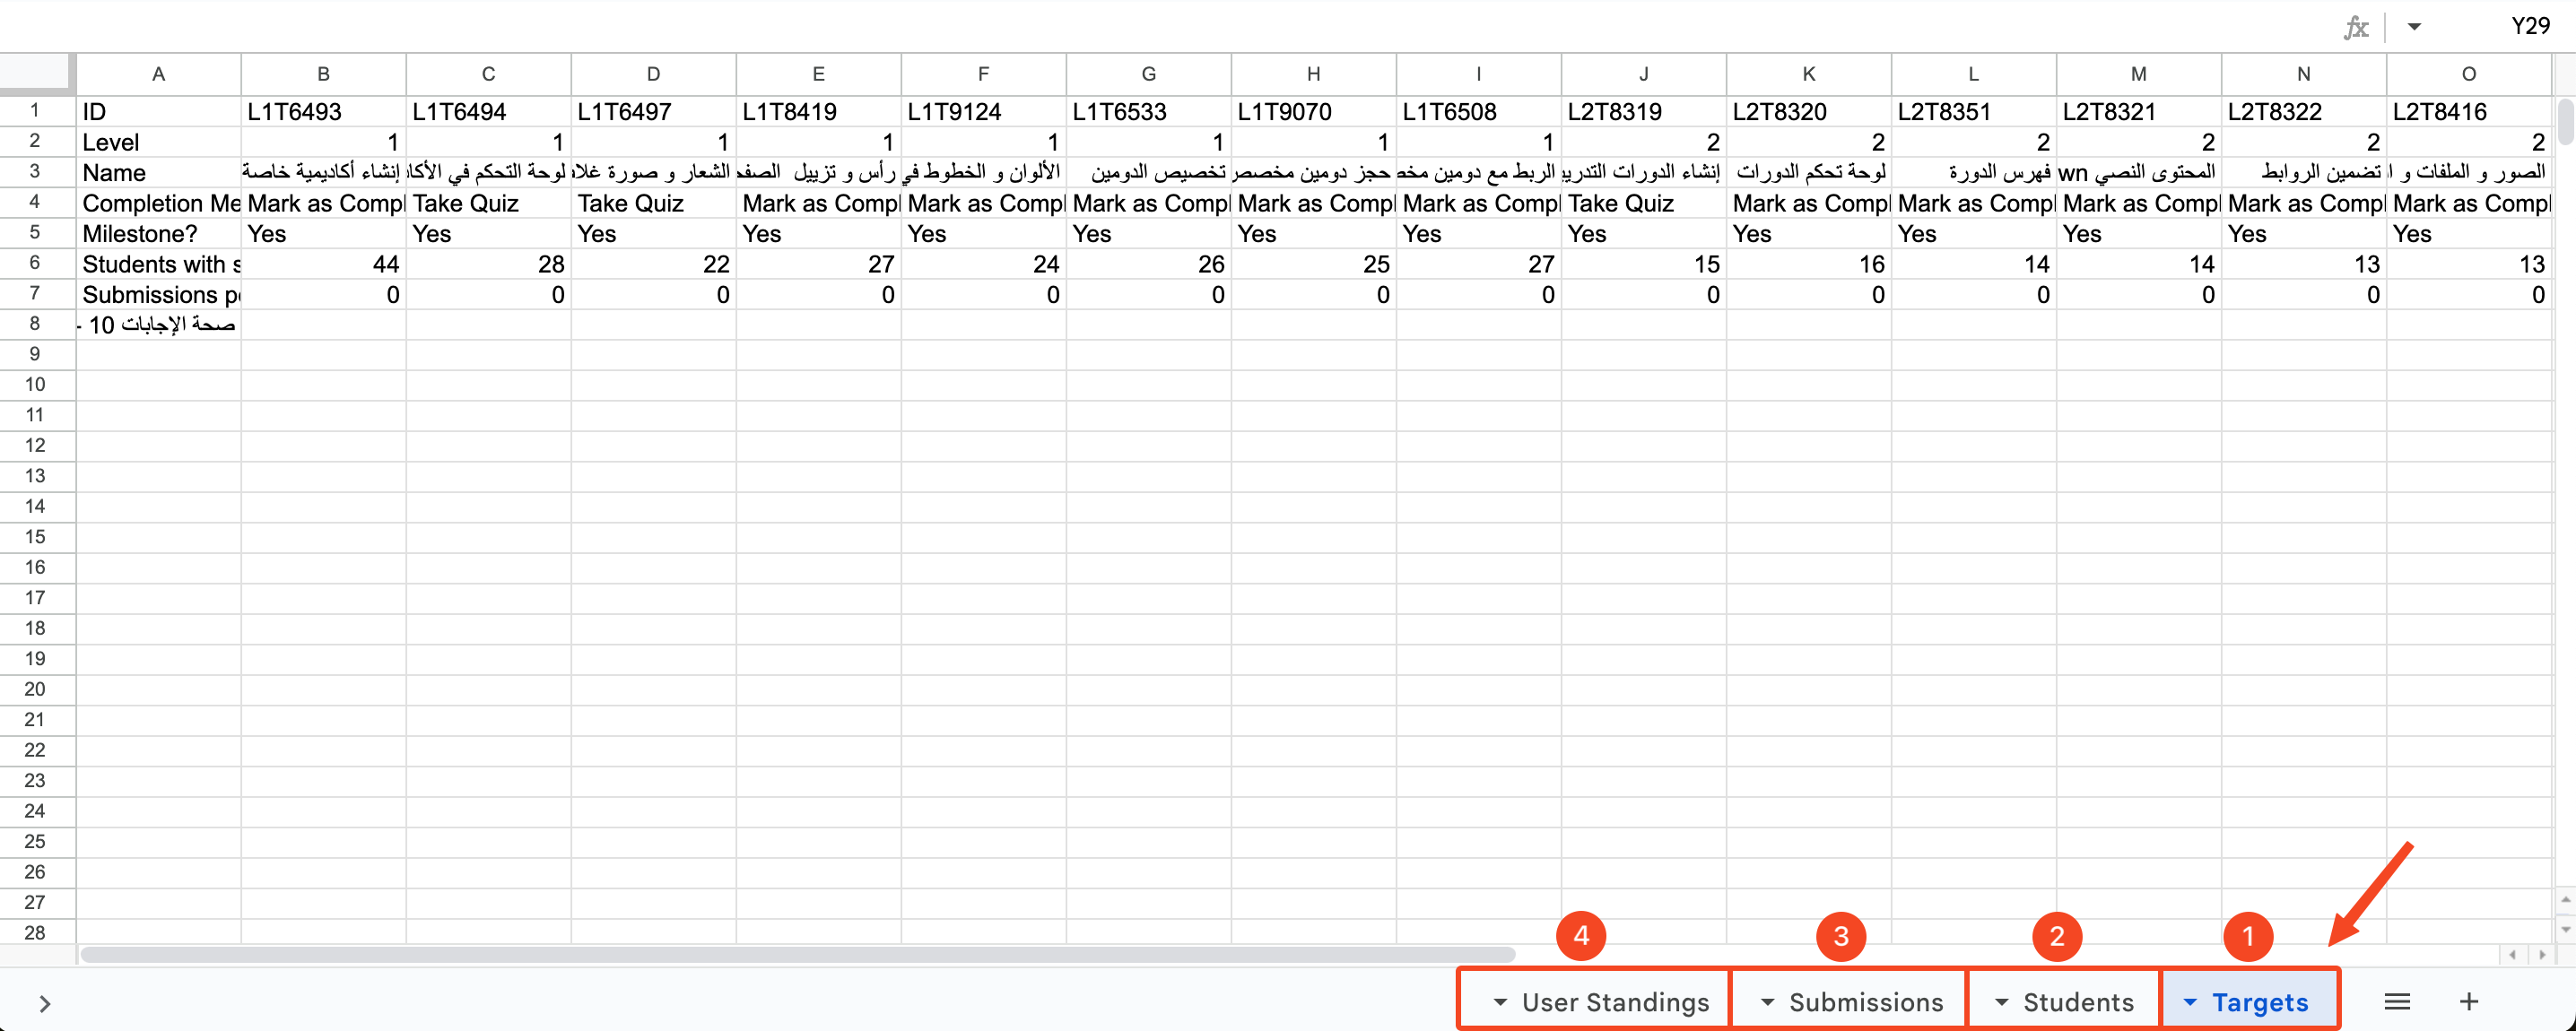Select column O header
The height and width of the screenshot is (1031, 2576).
click(x=2469, y=74)
